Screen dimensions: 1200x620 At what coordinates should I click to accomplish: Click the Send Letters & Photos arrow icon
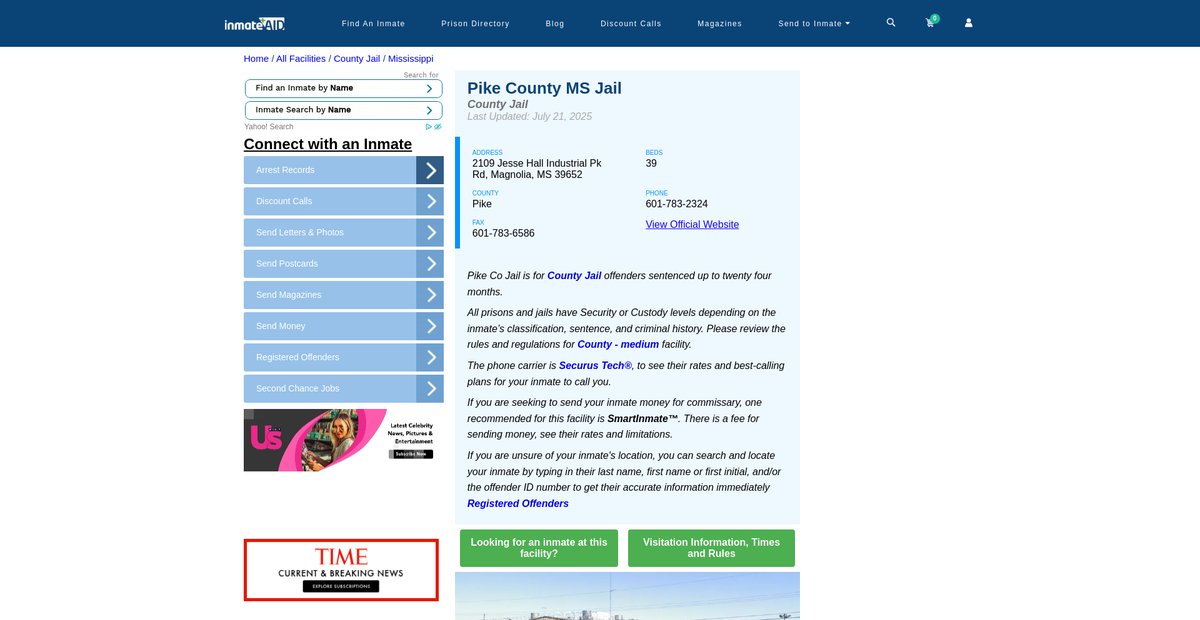click(x=430, y=232)
